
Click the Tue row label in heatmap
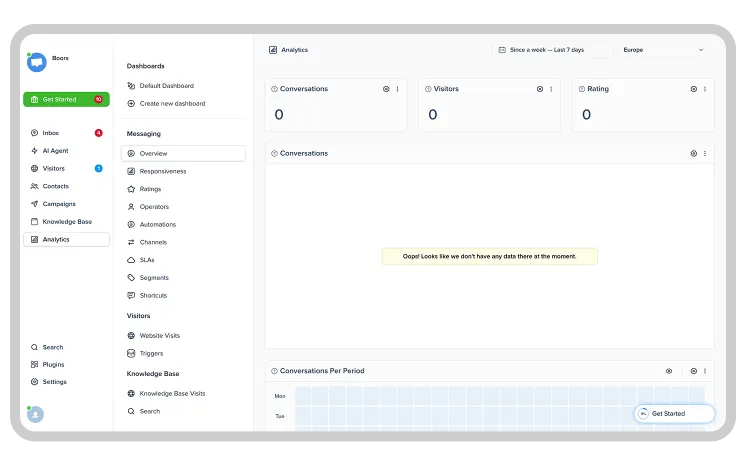[280, 416]
